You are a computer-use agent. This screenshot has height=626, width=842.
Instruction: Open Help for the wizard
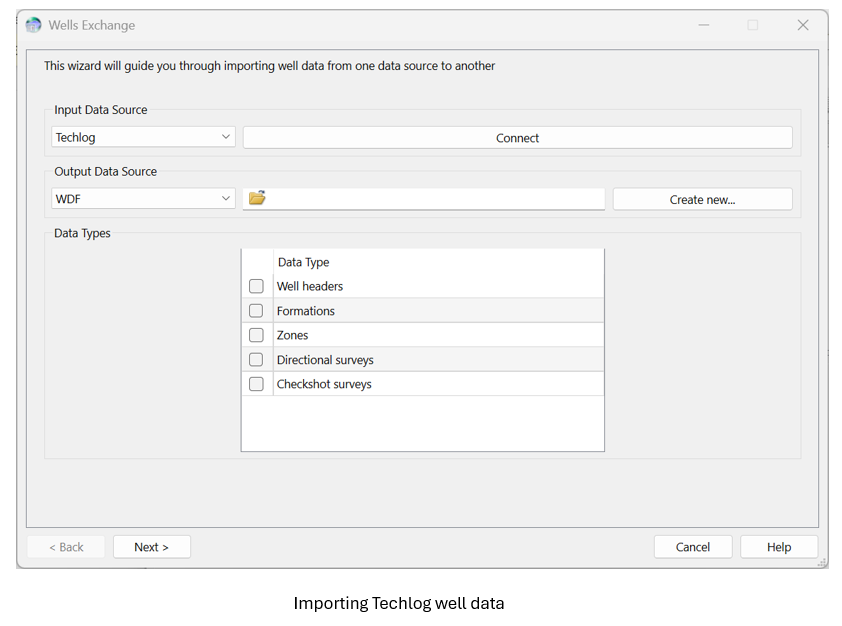[x=779, y=547]
